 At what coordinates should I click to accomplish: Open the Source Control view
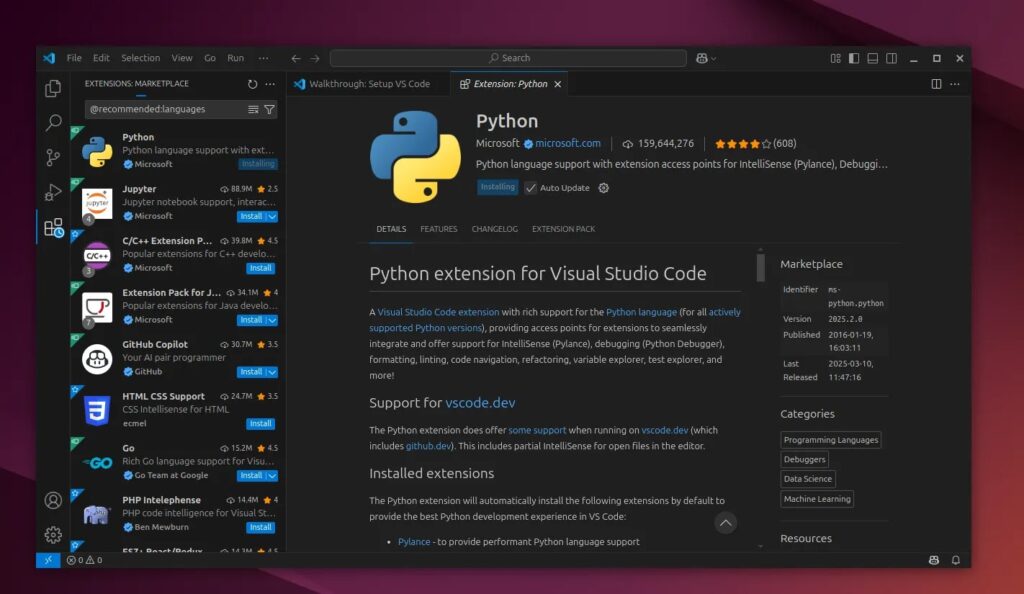coord(53,158)
